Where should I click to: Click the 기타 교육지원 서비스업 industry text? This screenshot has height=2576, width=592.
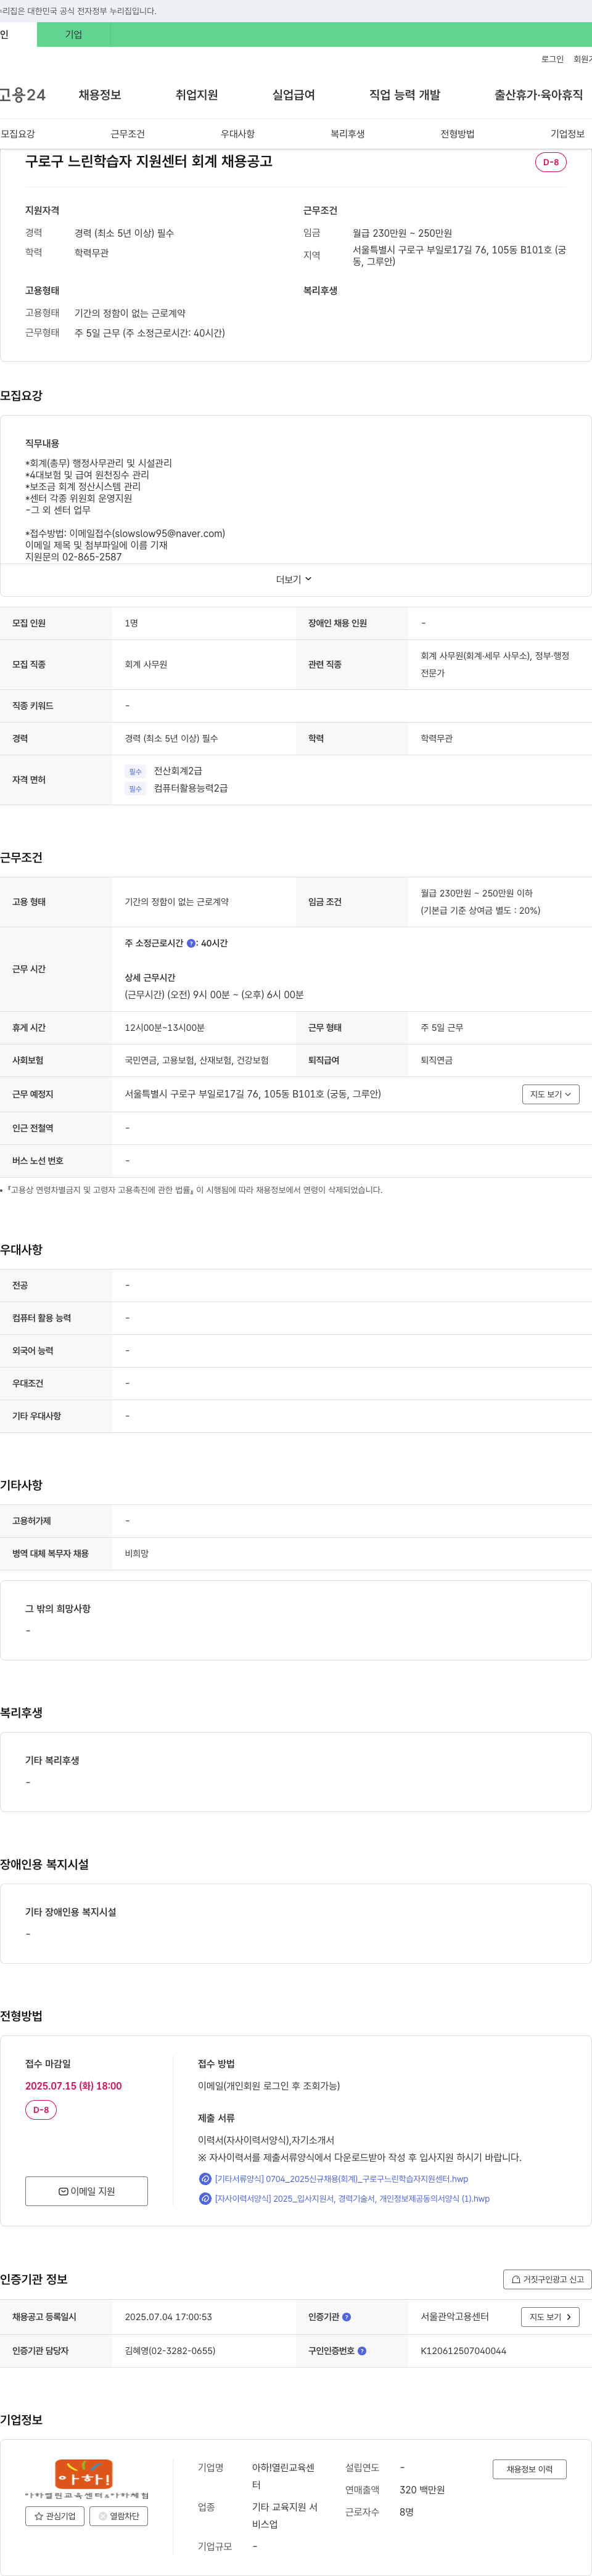coord(285,2516)
